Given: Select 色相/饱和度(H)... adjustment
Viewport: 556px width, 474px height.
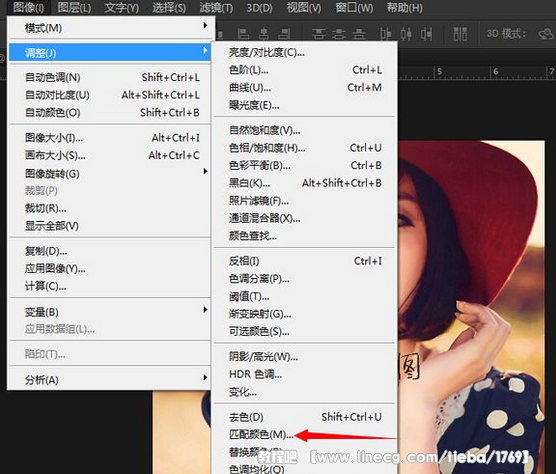Looking at the screenshot, I should (304, 148).
